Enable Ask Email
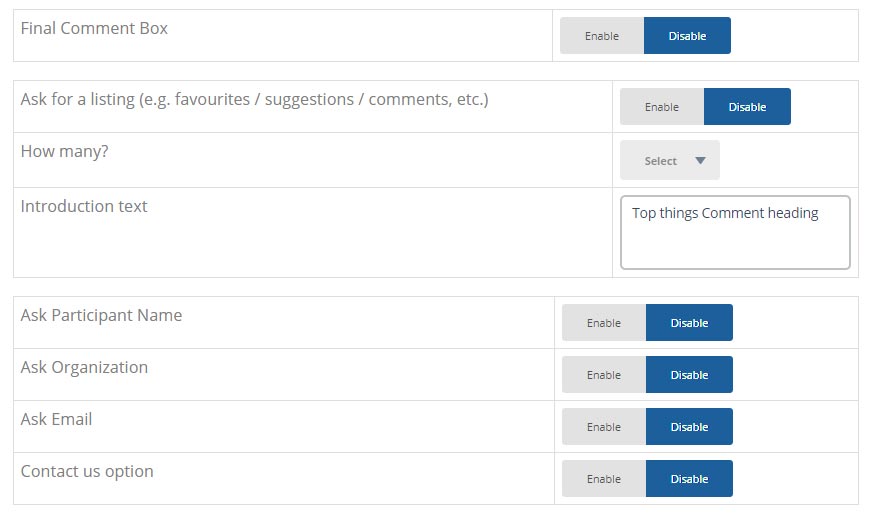Viewport: 870px width, 522px height. pyautogui.click(x=604, y=427)
